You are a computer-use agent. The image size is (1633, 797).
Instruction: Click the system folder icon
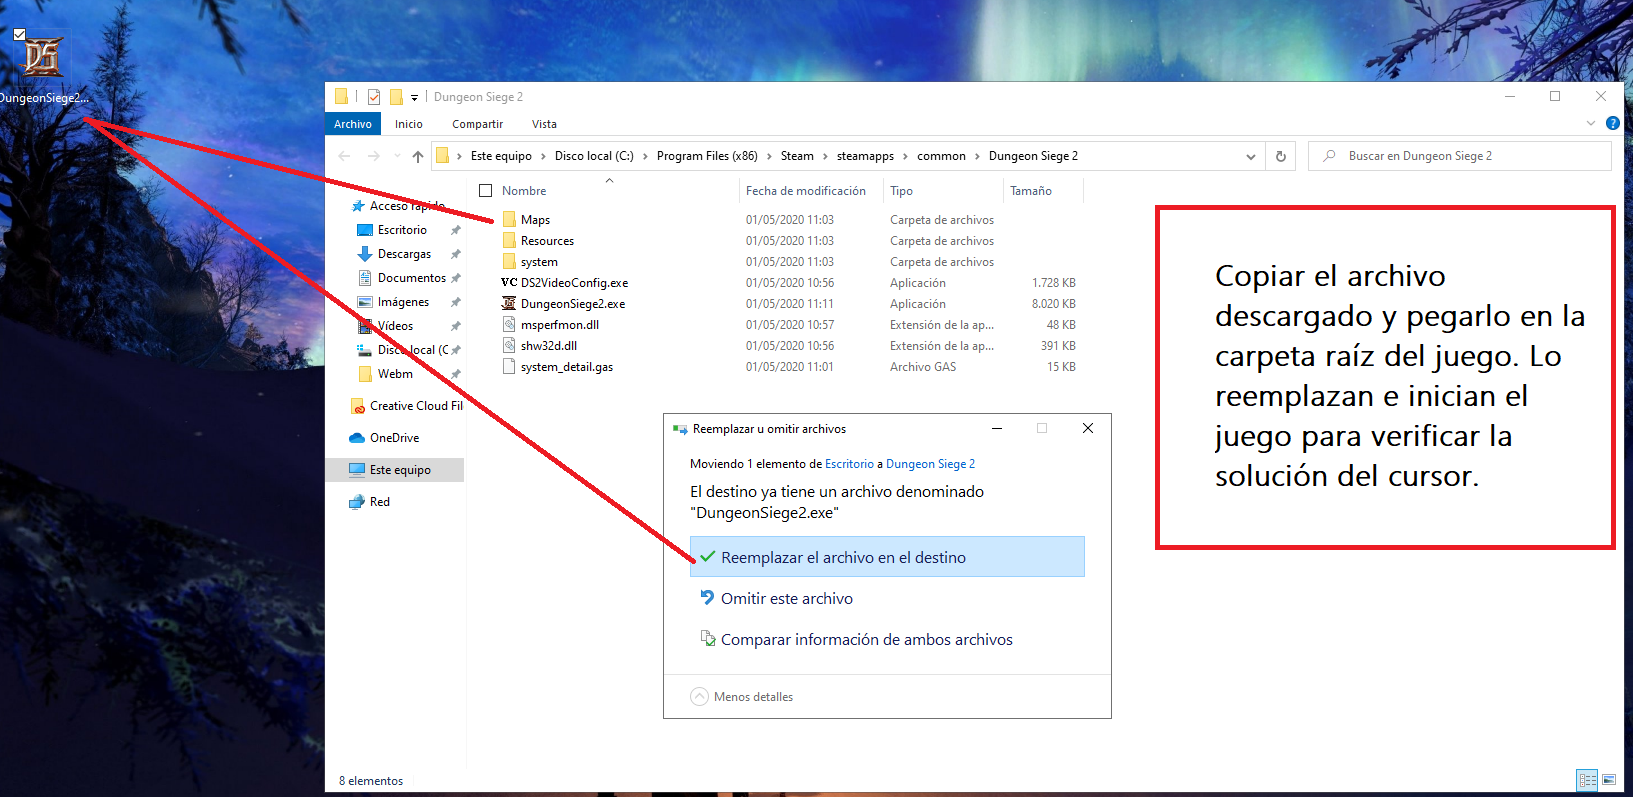509,261
